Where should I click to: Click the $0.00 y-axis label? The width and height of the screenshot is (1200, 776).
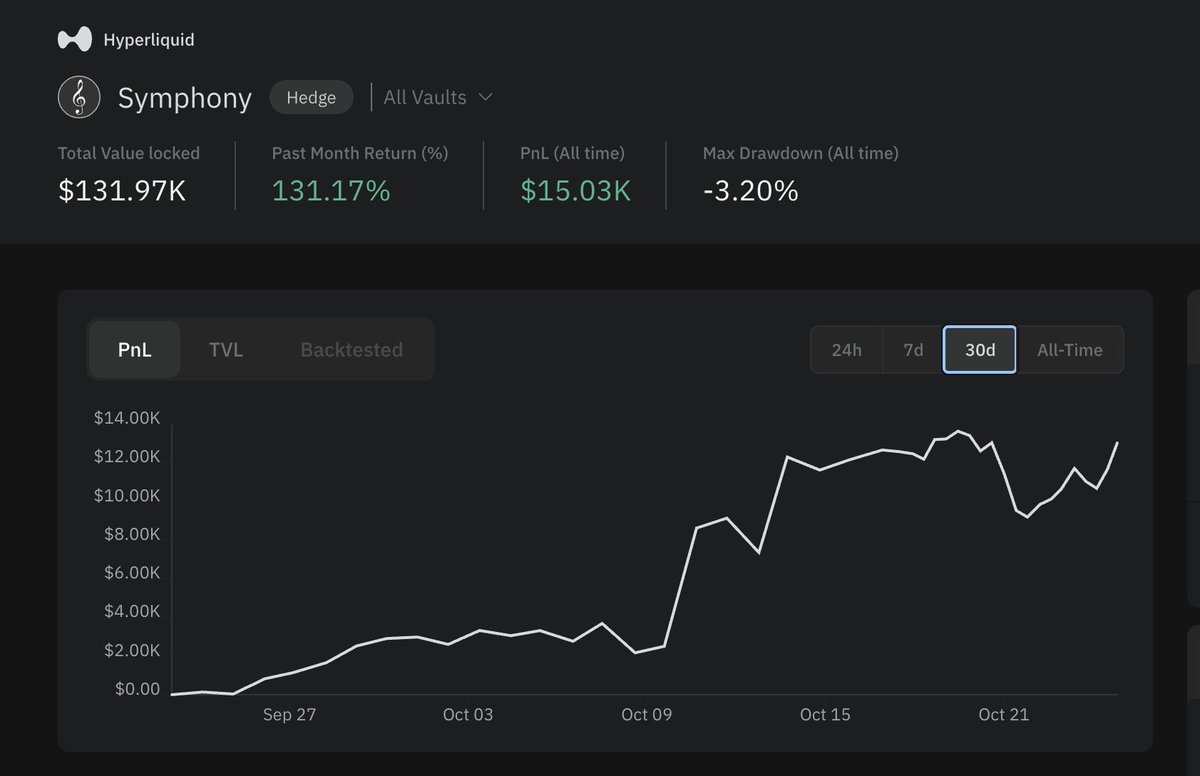137,688
